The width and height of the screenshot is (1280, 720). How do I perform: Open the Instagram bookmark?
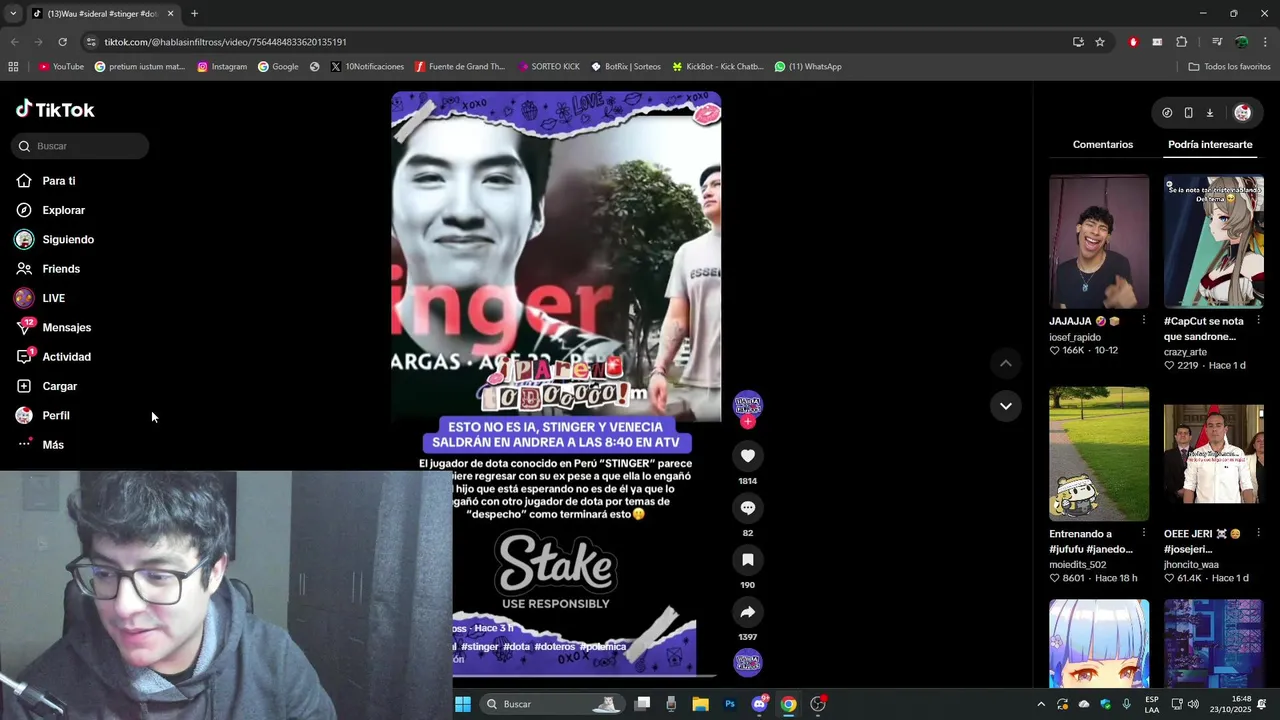click(222, 67)
